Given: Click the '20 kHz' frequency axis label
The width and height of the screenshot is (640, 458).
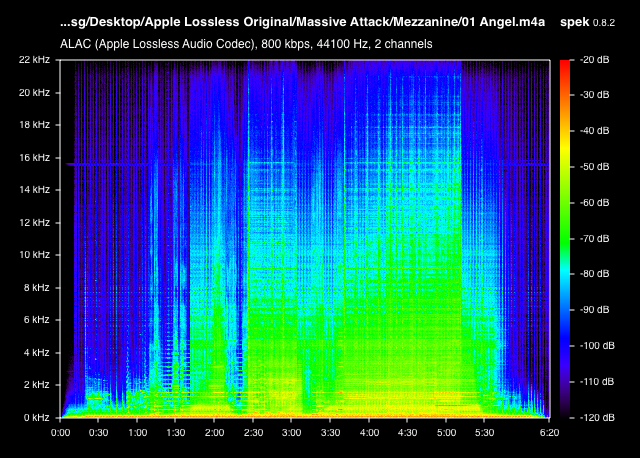Looking at the screenshot, I should 34,93.
